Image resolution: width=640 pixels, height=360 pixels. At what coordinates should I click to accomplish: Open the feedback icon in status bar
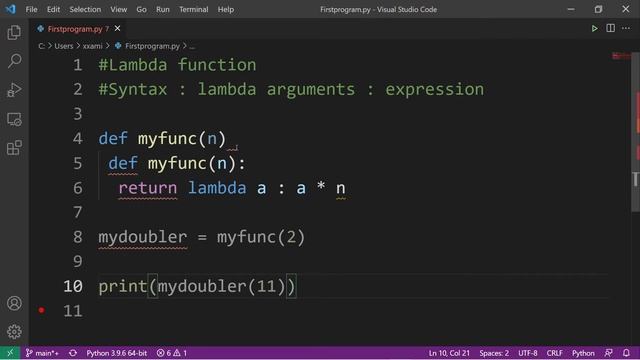608,353
